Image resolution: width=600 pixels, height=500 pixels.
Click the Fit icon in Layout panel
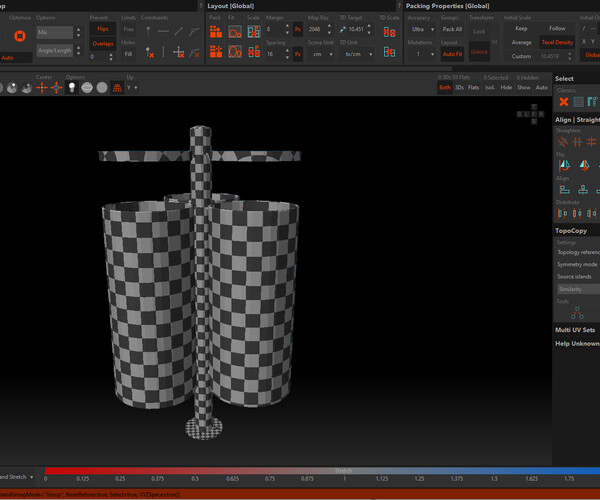pyautogui.click(x=235, y=32)
